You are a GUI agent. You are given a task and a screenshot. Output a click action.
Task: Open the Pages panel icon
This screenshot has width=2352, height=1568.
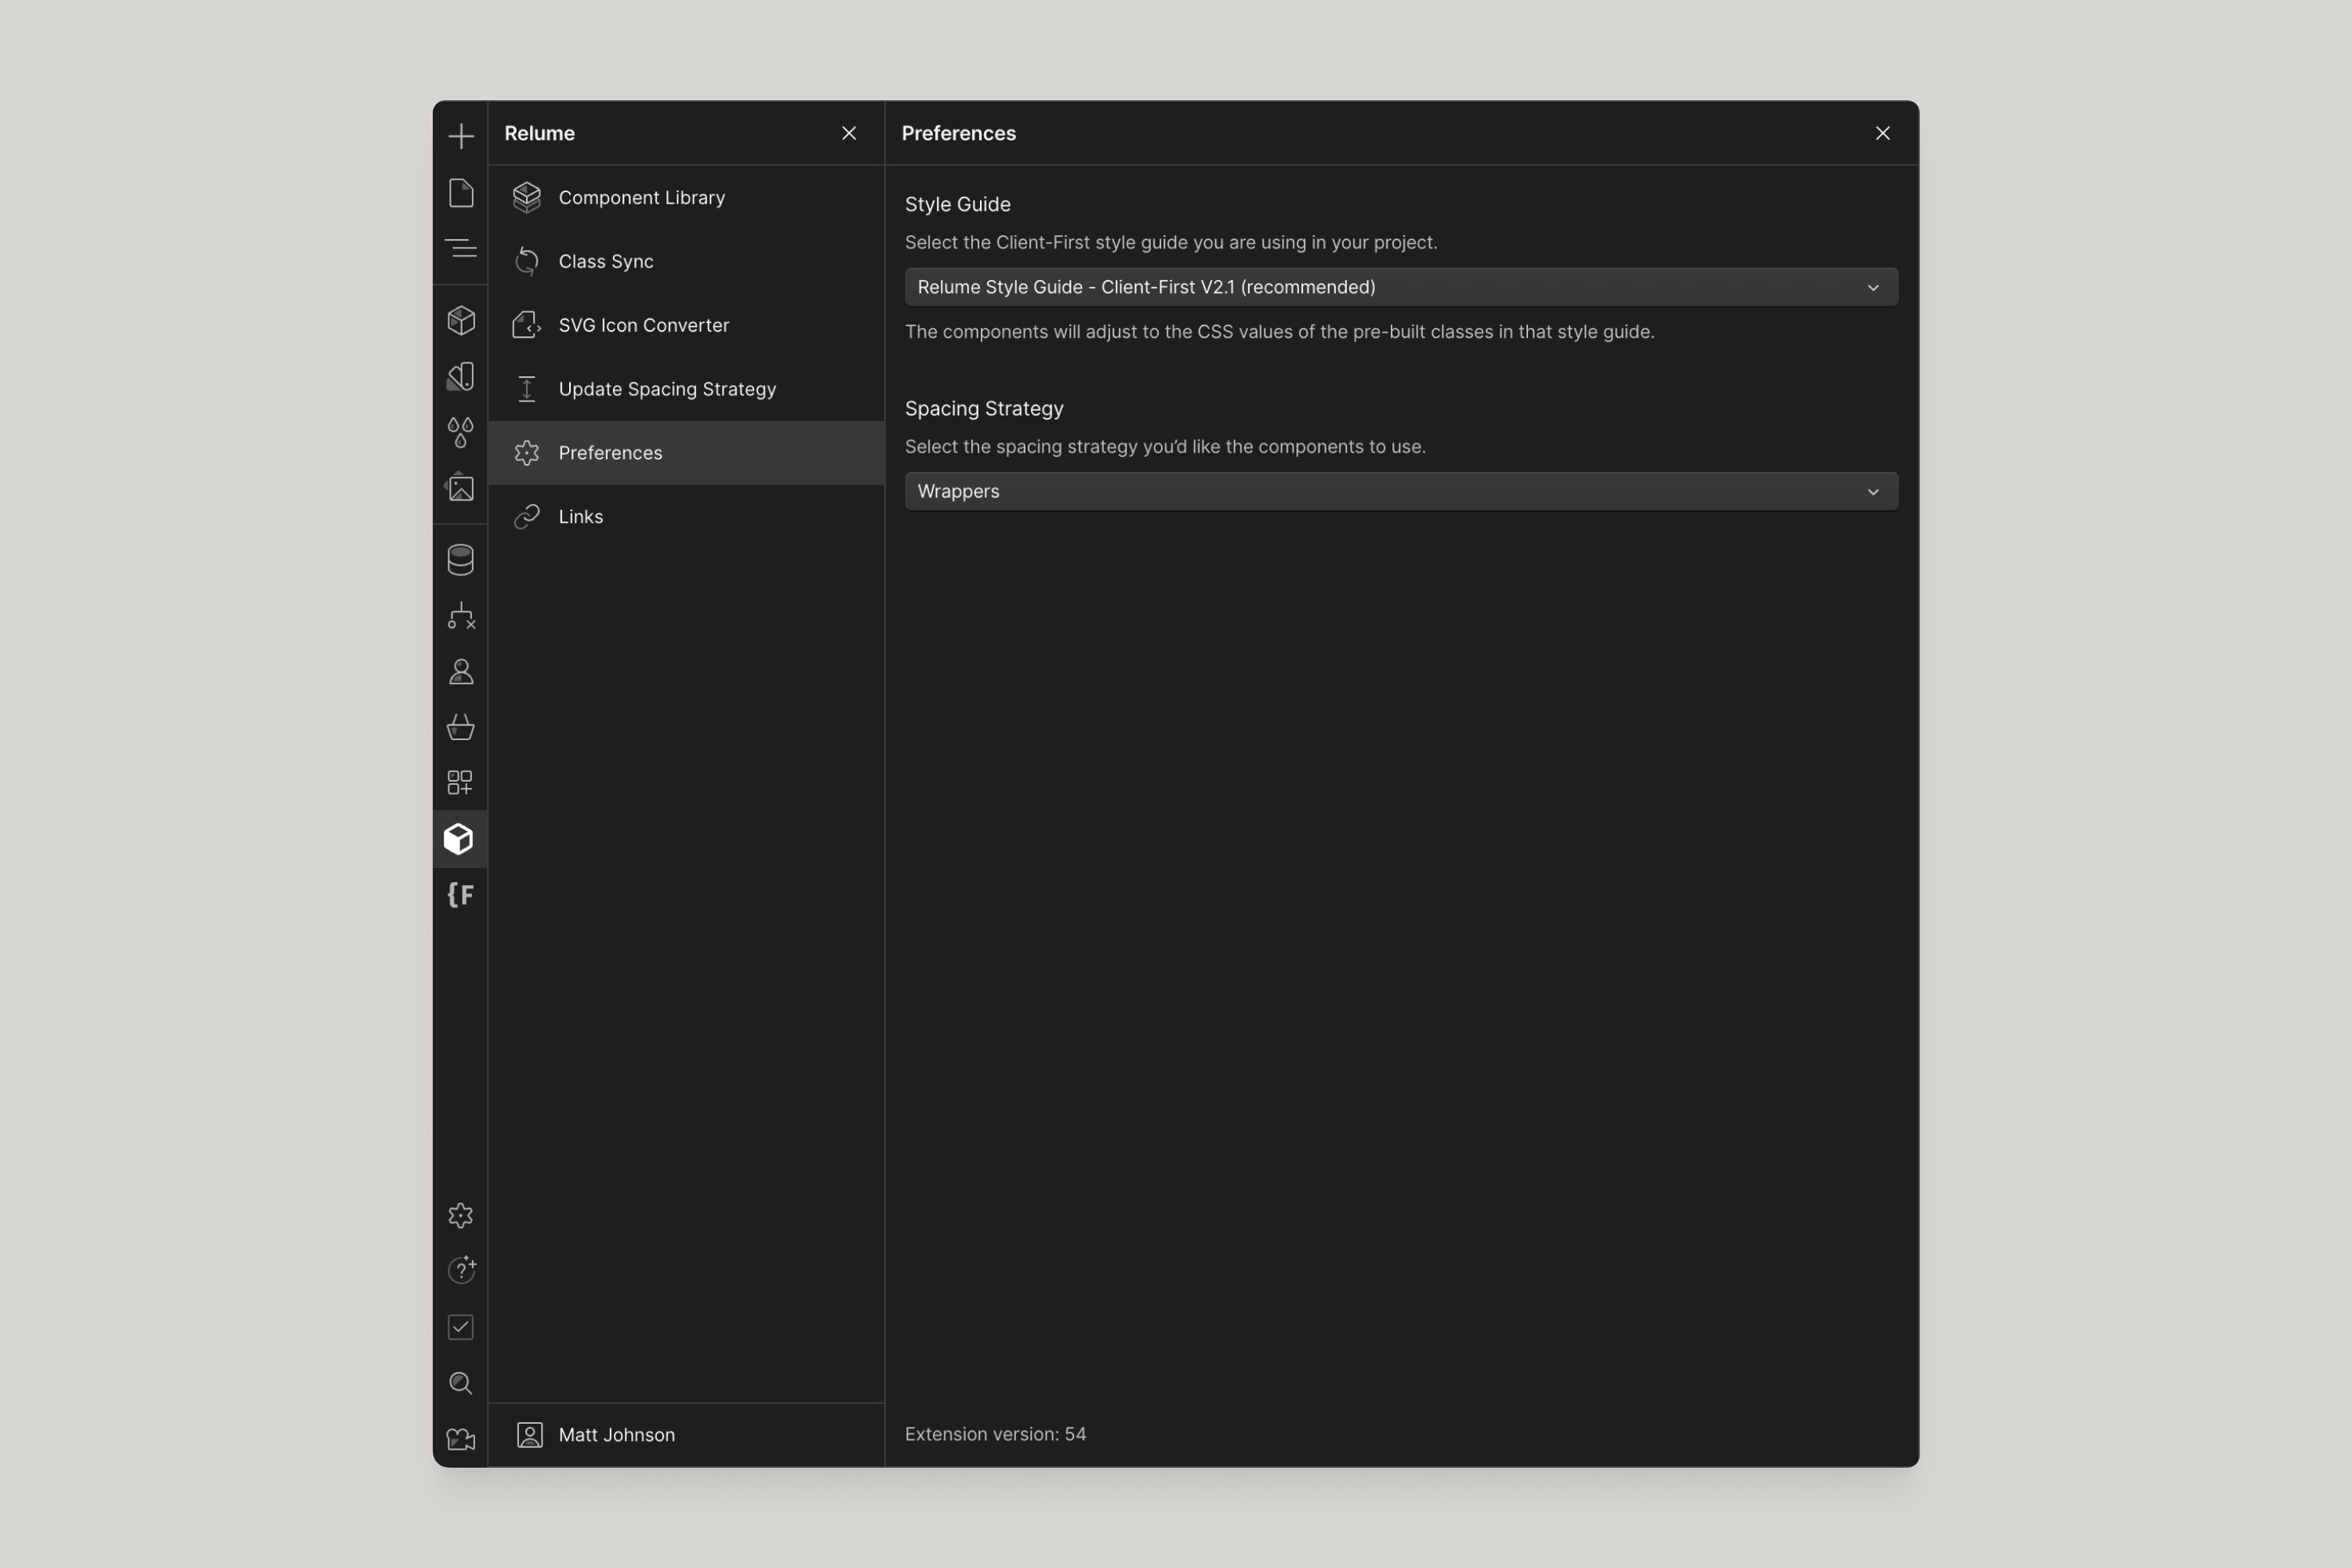pyautogui.click(x=461, y=193)
